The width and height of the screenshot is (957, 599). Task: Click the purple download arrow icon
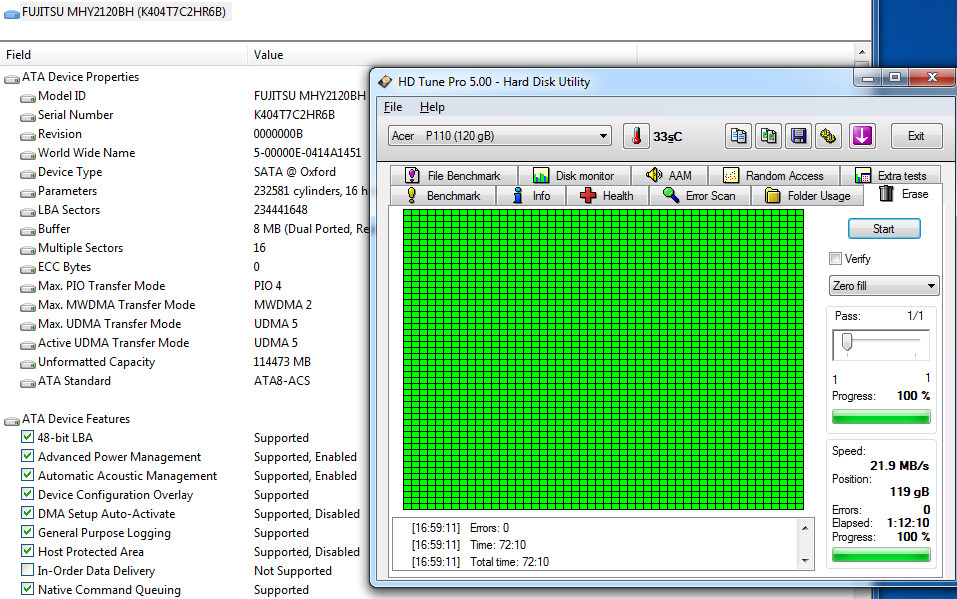(862, 136)
